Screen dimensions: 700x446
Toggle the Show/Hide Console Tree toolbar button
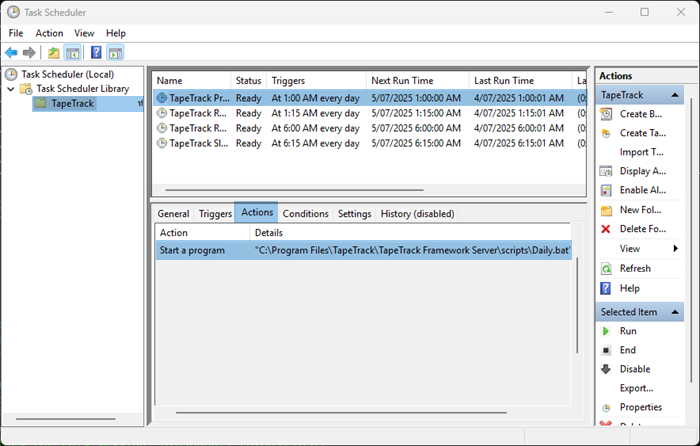[x=73, y=52]
